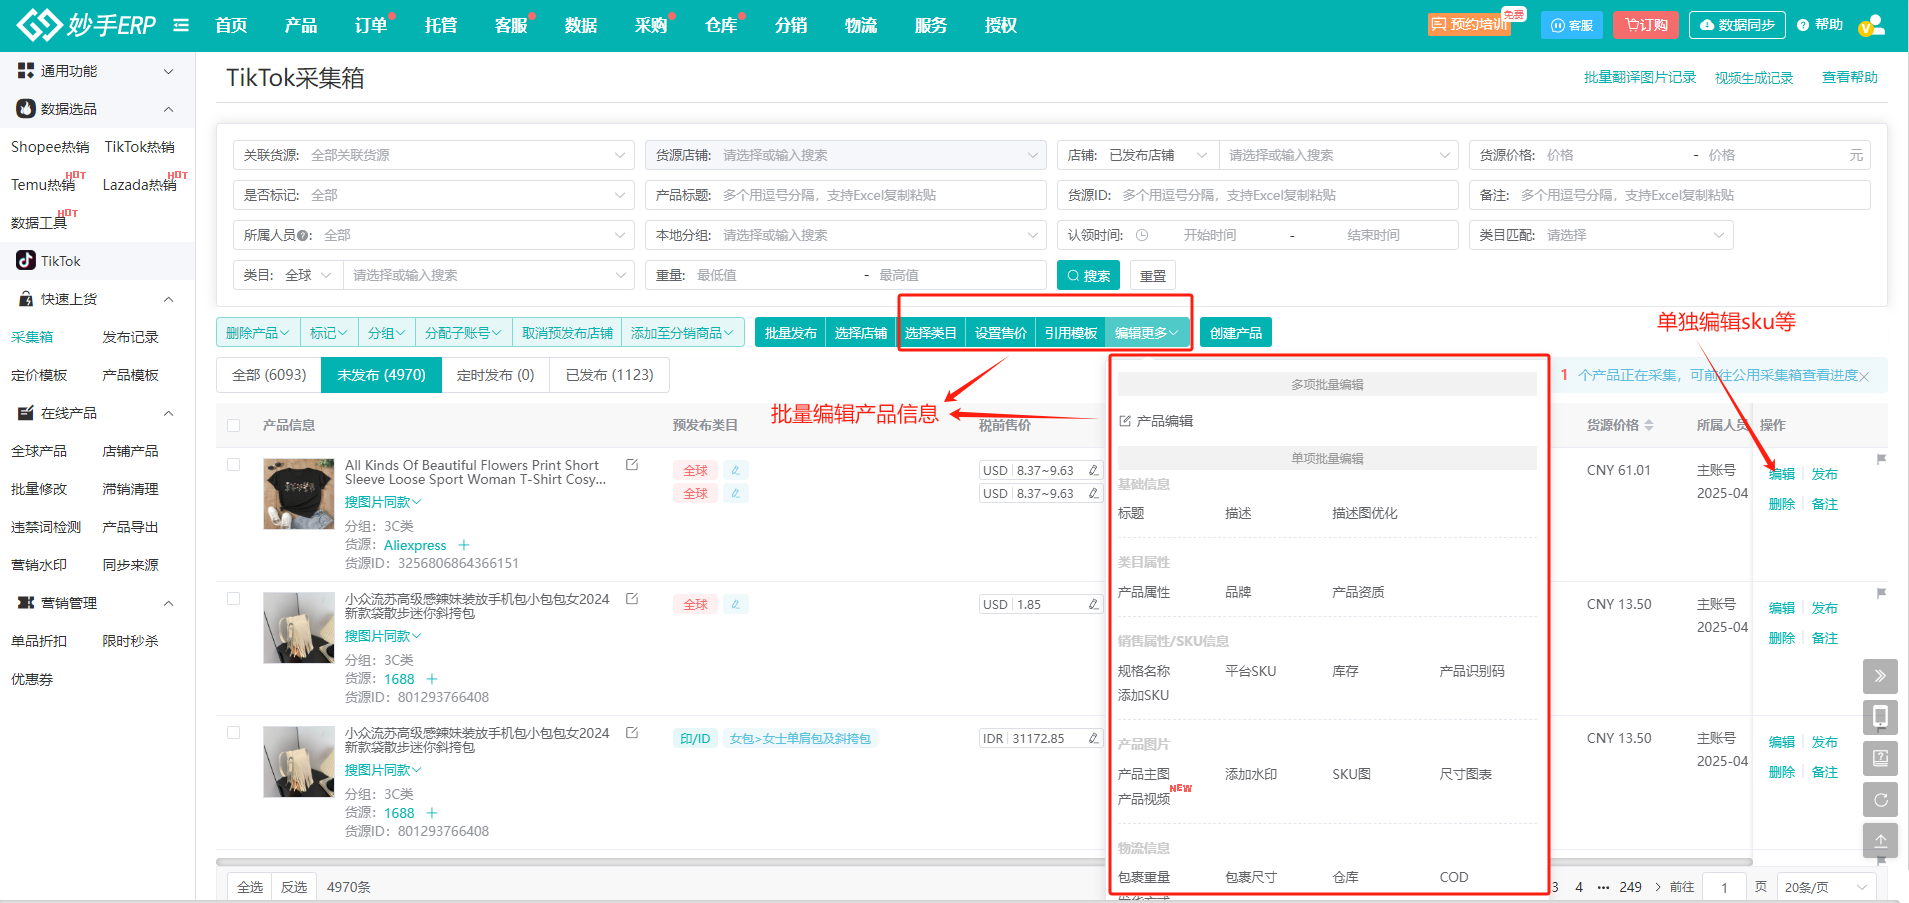Click sort arrows on 货源价格 column
Viewport: 1909px width, 903px height.
pos(1649,425)
